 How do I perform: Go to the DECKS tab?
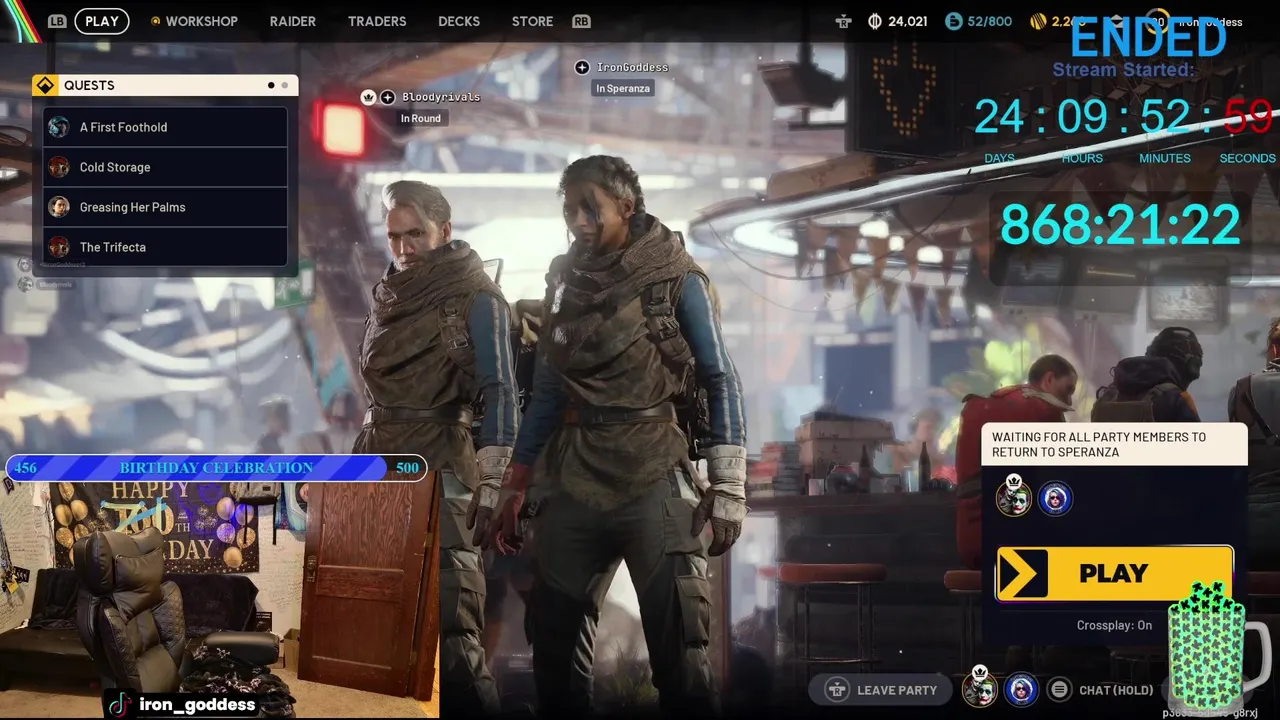coord(459,21)
